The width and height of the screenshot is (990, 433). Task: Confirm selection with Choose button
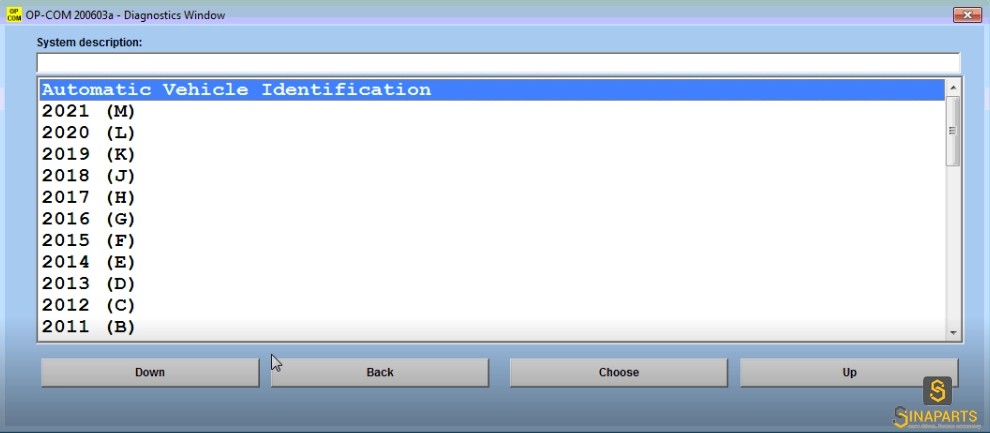pyautogui.click(x=619, y=372)
